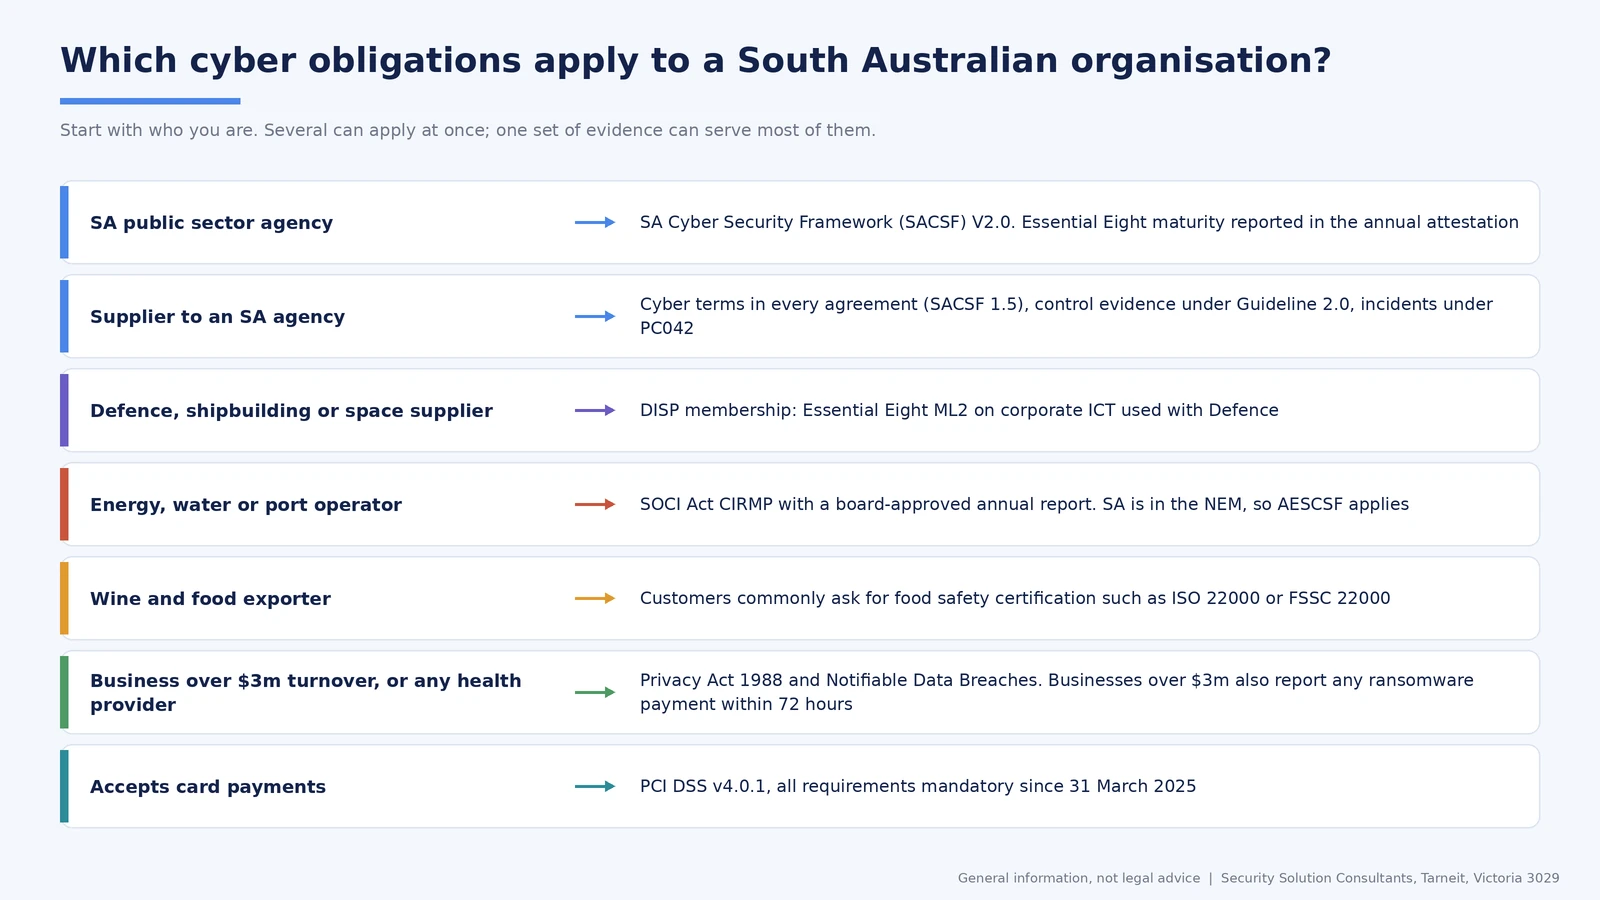This screenshot has height=900, width=1600.
Task: Click the Privacy Act 1988 description text
Action: pyautogui.click(x=1057, y=692)
